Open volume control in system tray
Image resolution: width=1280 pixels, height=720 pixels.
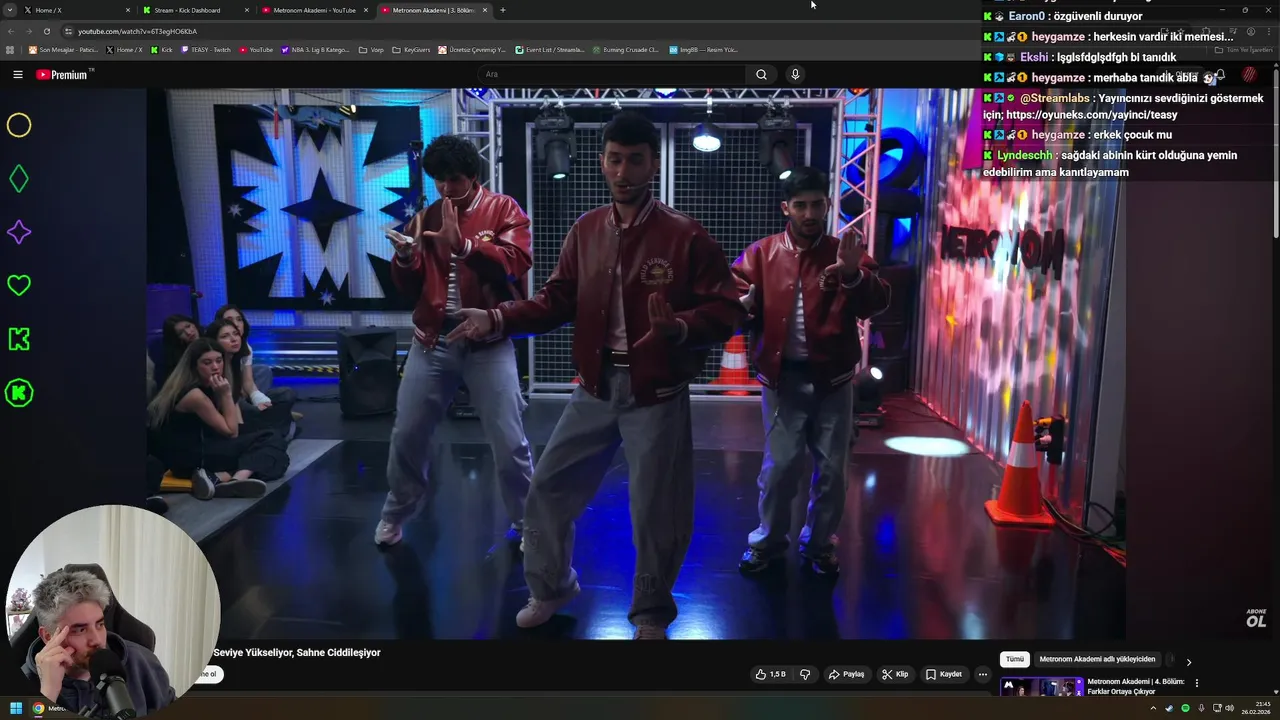coord(1229,708)
